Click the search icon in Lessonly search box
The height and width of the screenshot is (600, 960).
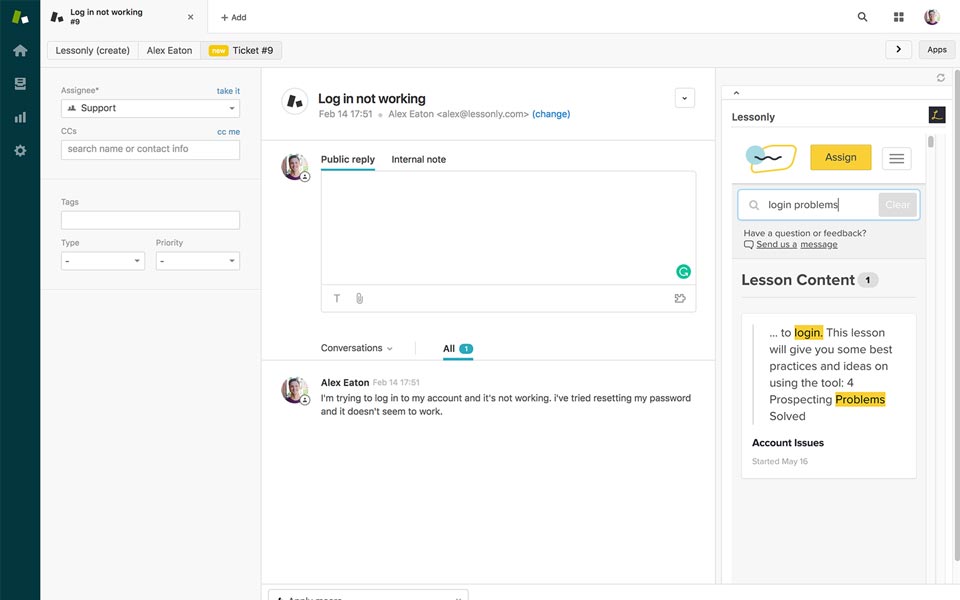(x=754, y=205)
